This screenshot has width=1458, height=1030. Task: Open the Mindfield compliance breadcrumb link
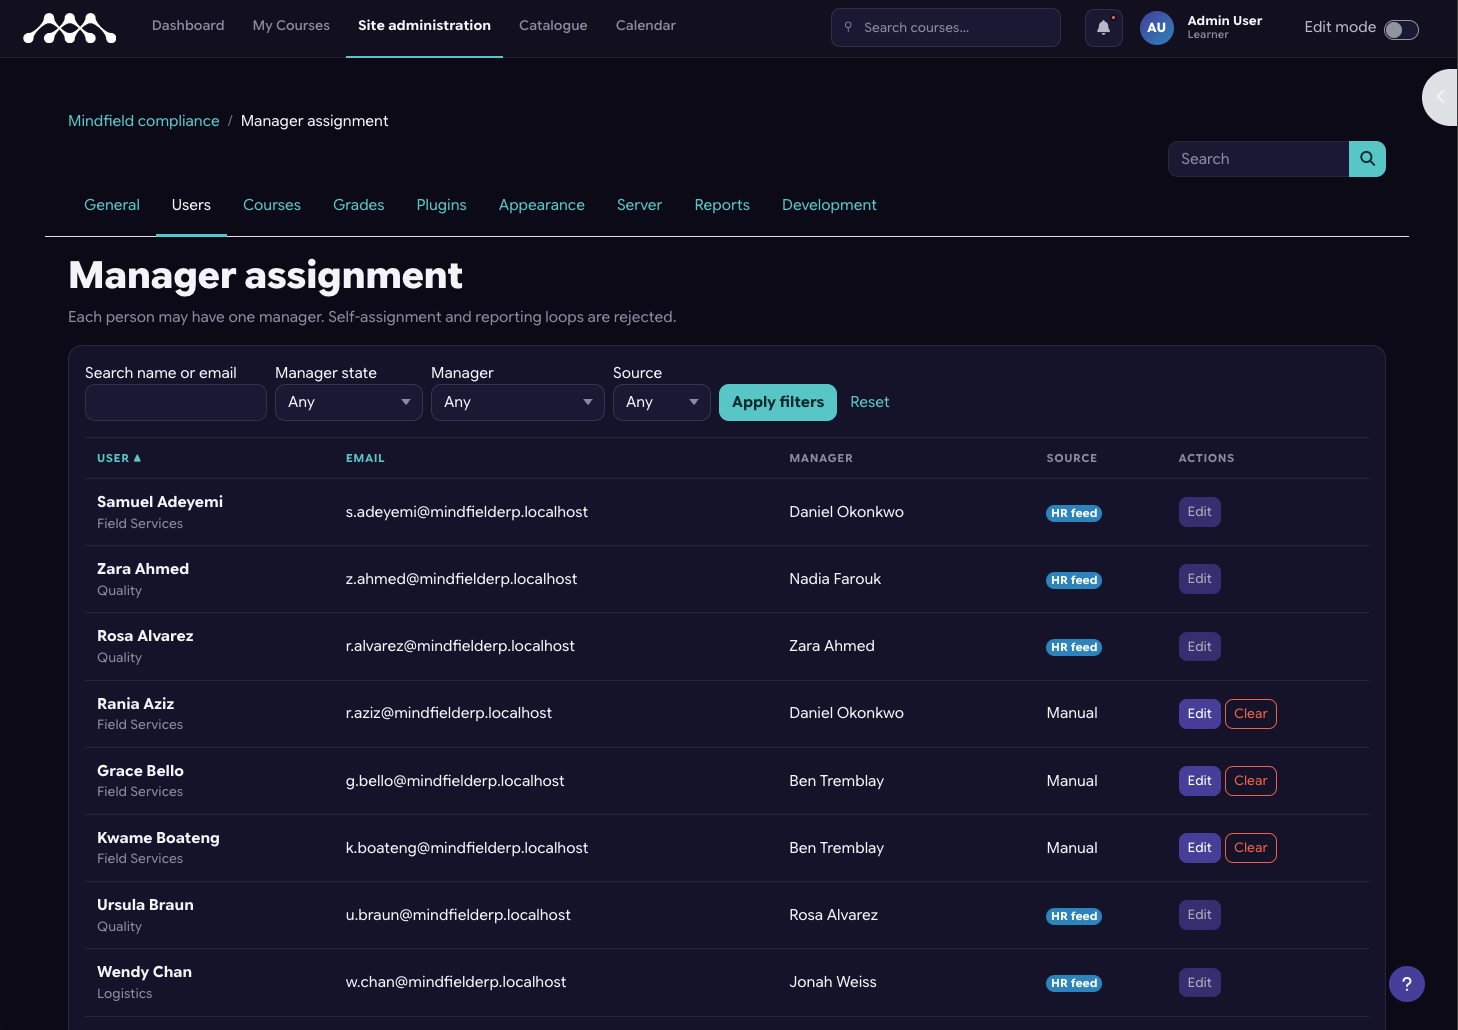(144, 121)
